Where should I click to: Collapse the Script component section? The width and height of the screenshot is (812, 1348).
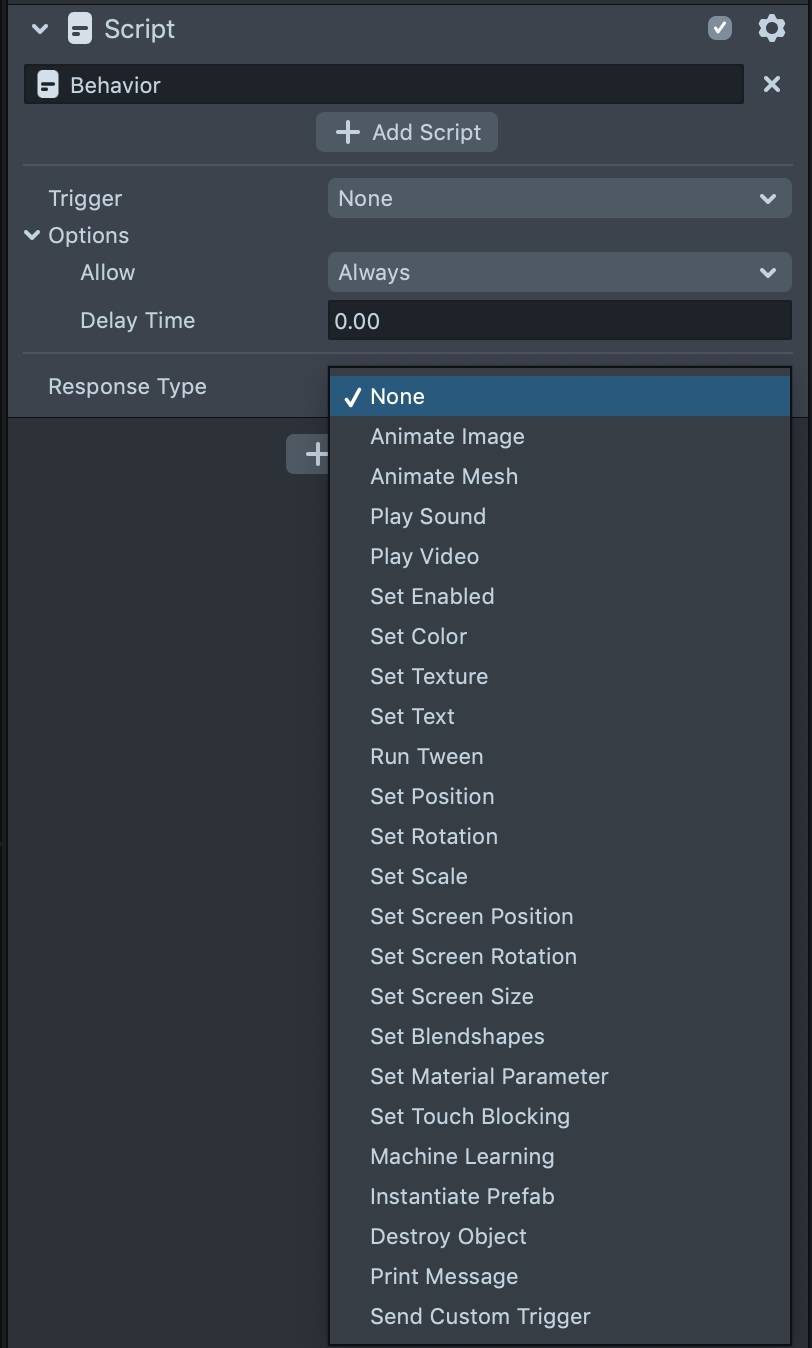click(x=40, y=29)
